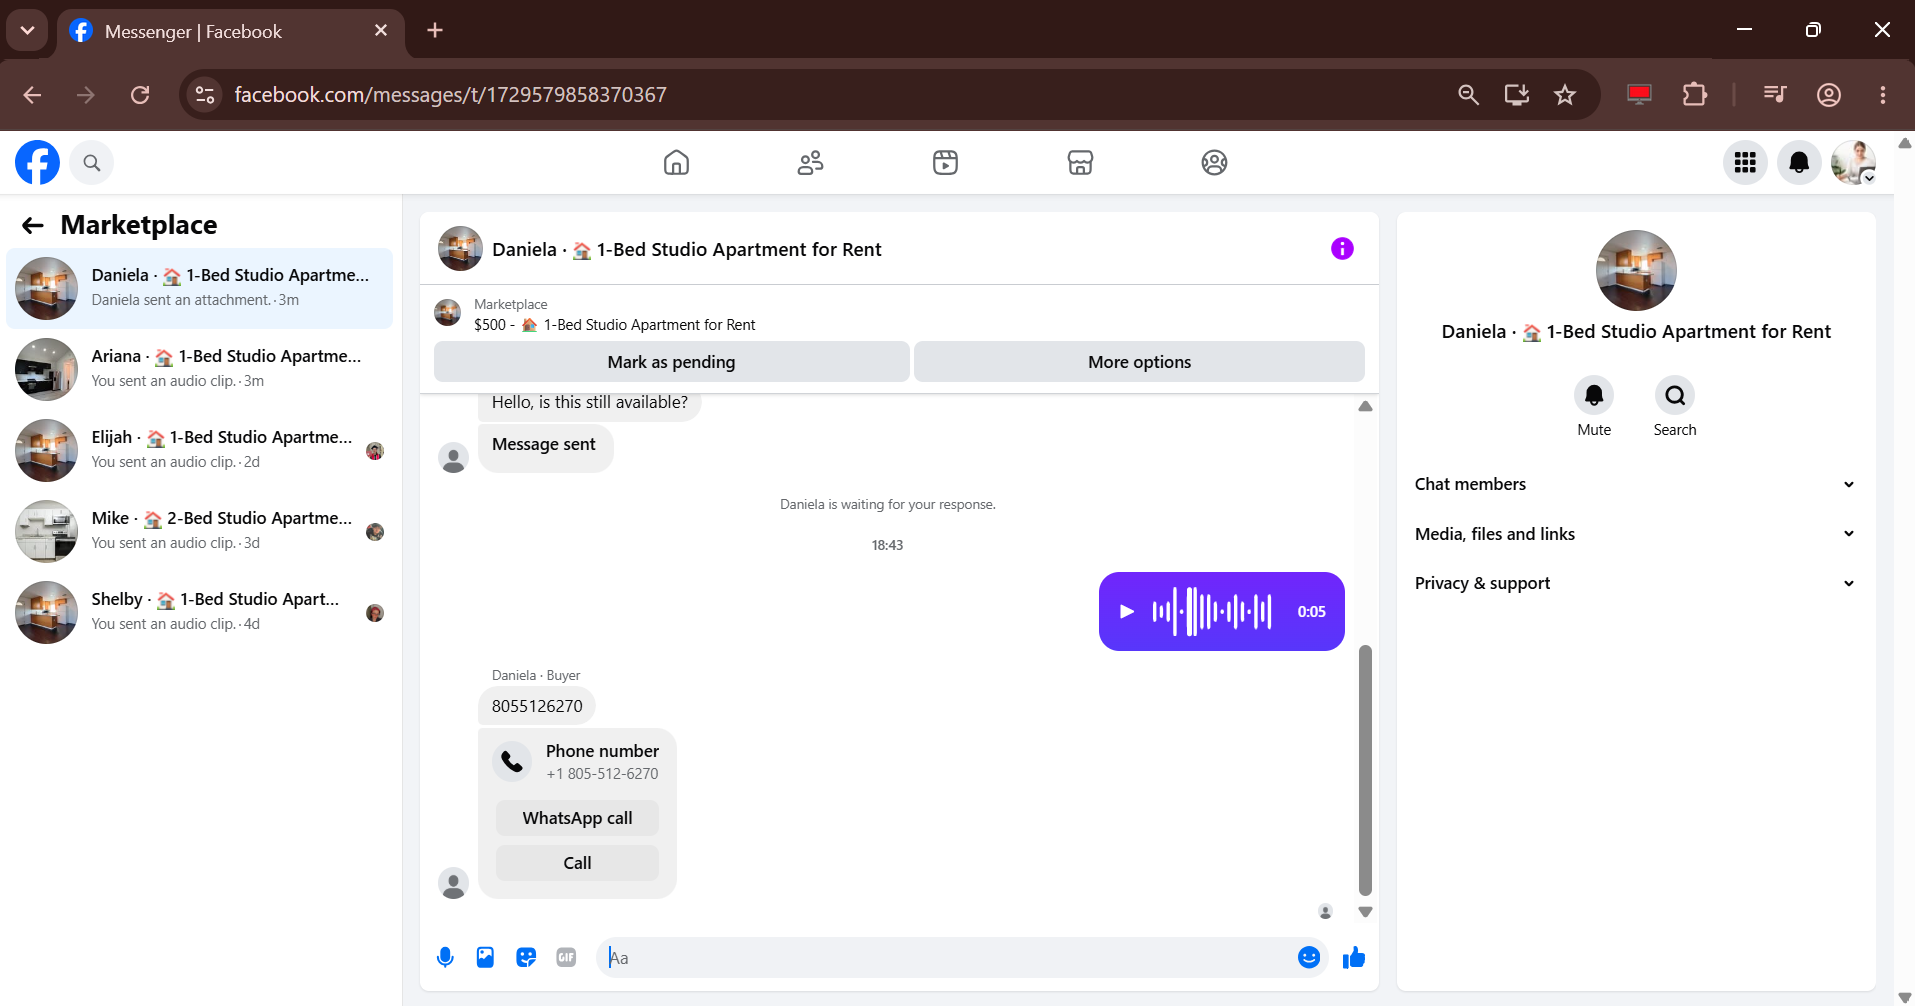Click the Call button
1915x1006 pixels.
coord(577,863)
